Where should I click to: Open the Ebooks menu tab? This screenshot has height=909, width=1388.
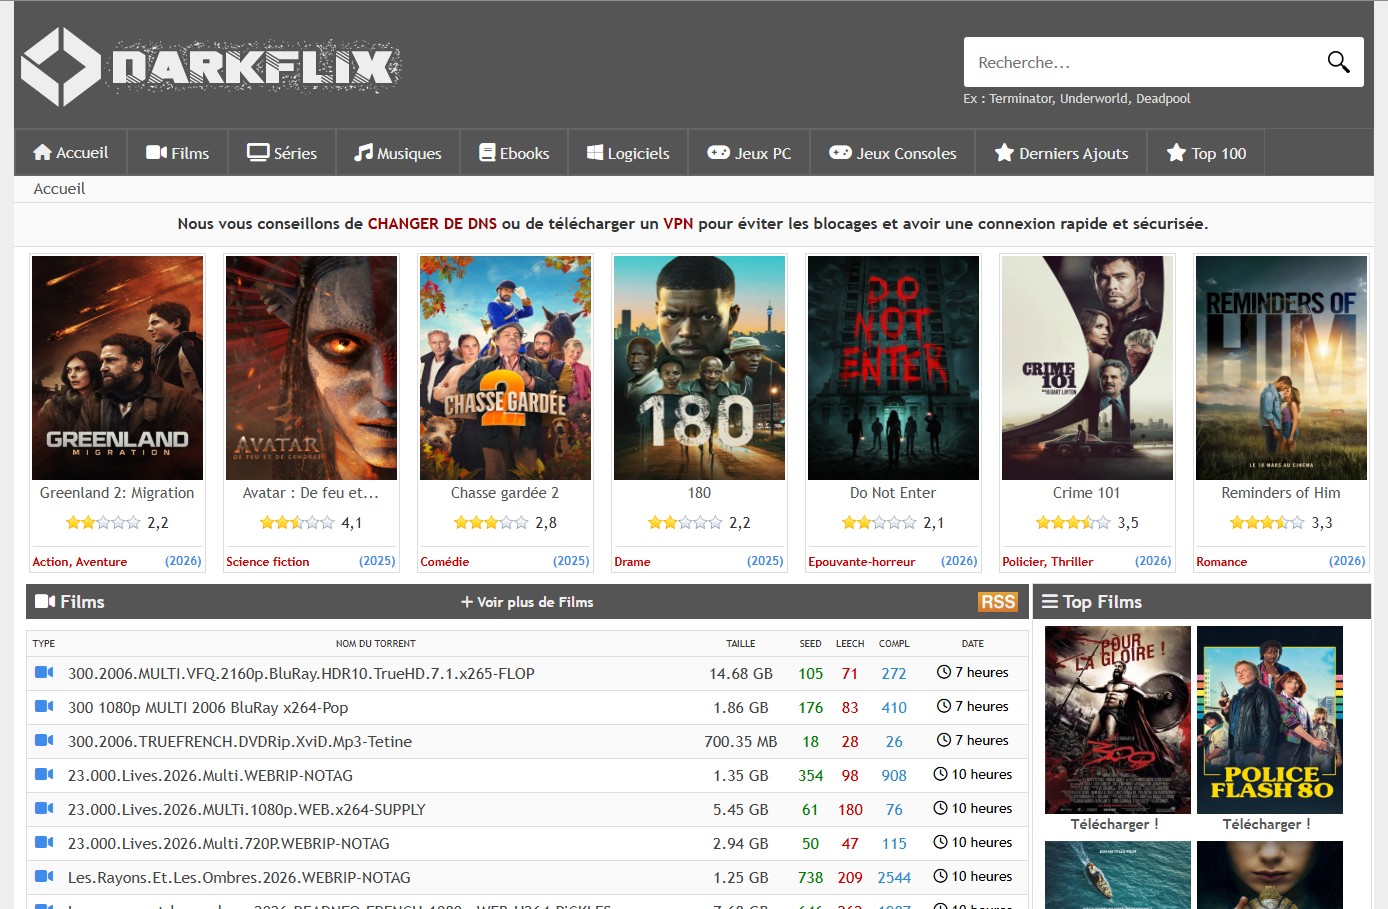coord(514,153)
